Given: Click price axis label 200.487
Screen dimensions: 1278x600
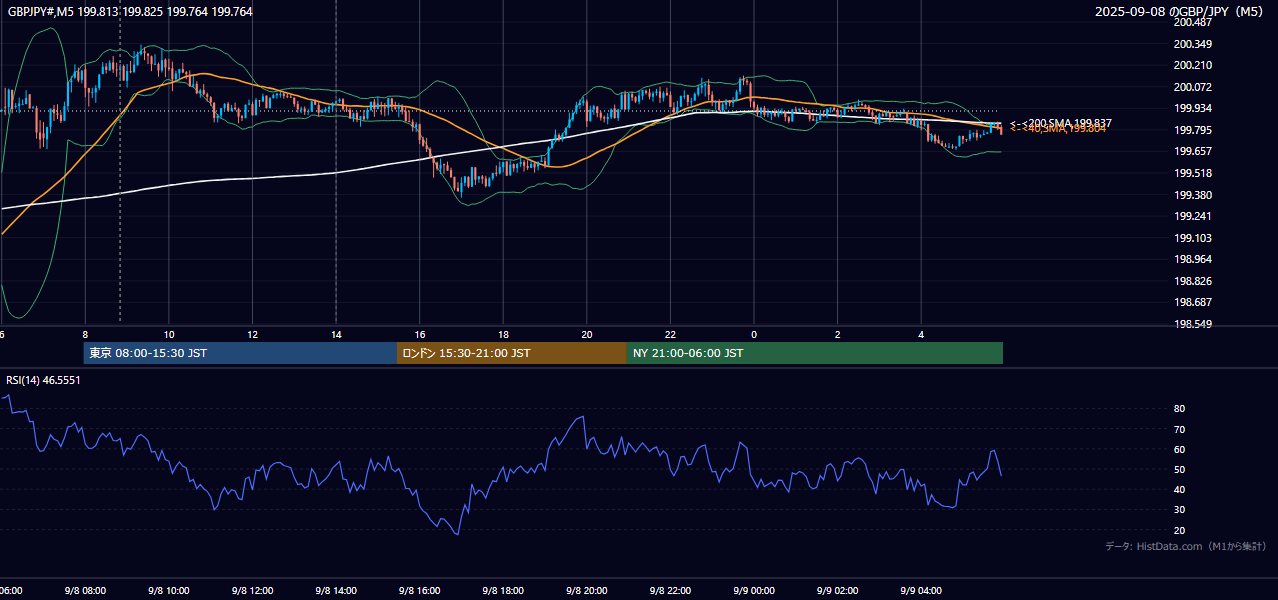Looking at the screenshot, I should click(x=1192, y=22).
